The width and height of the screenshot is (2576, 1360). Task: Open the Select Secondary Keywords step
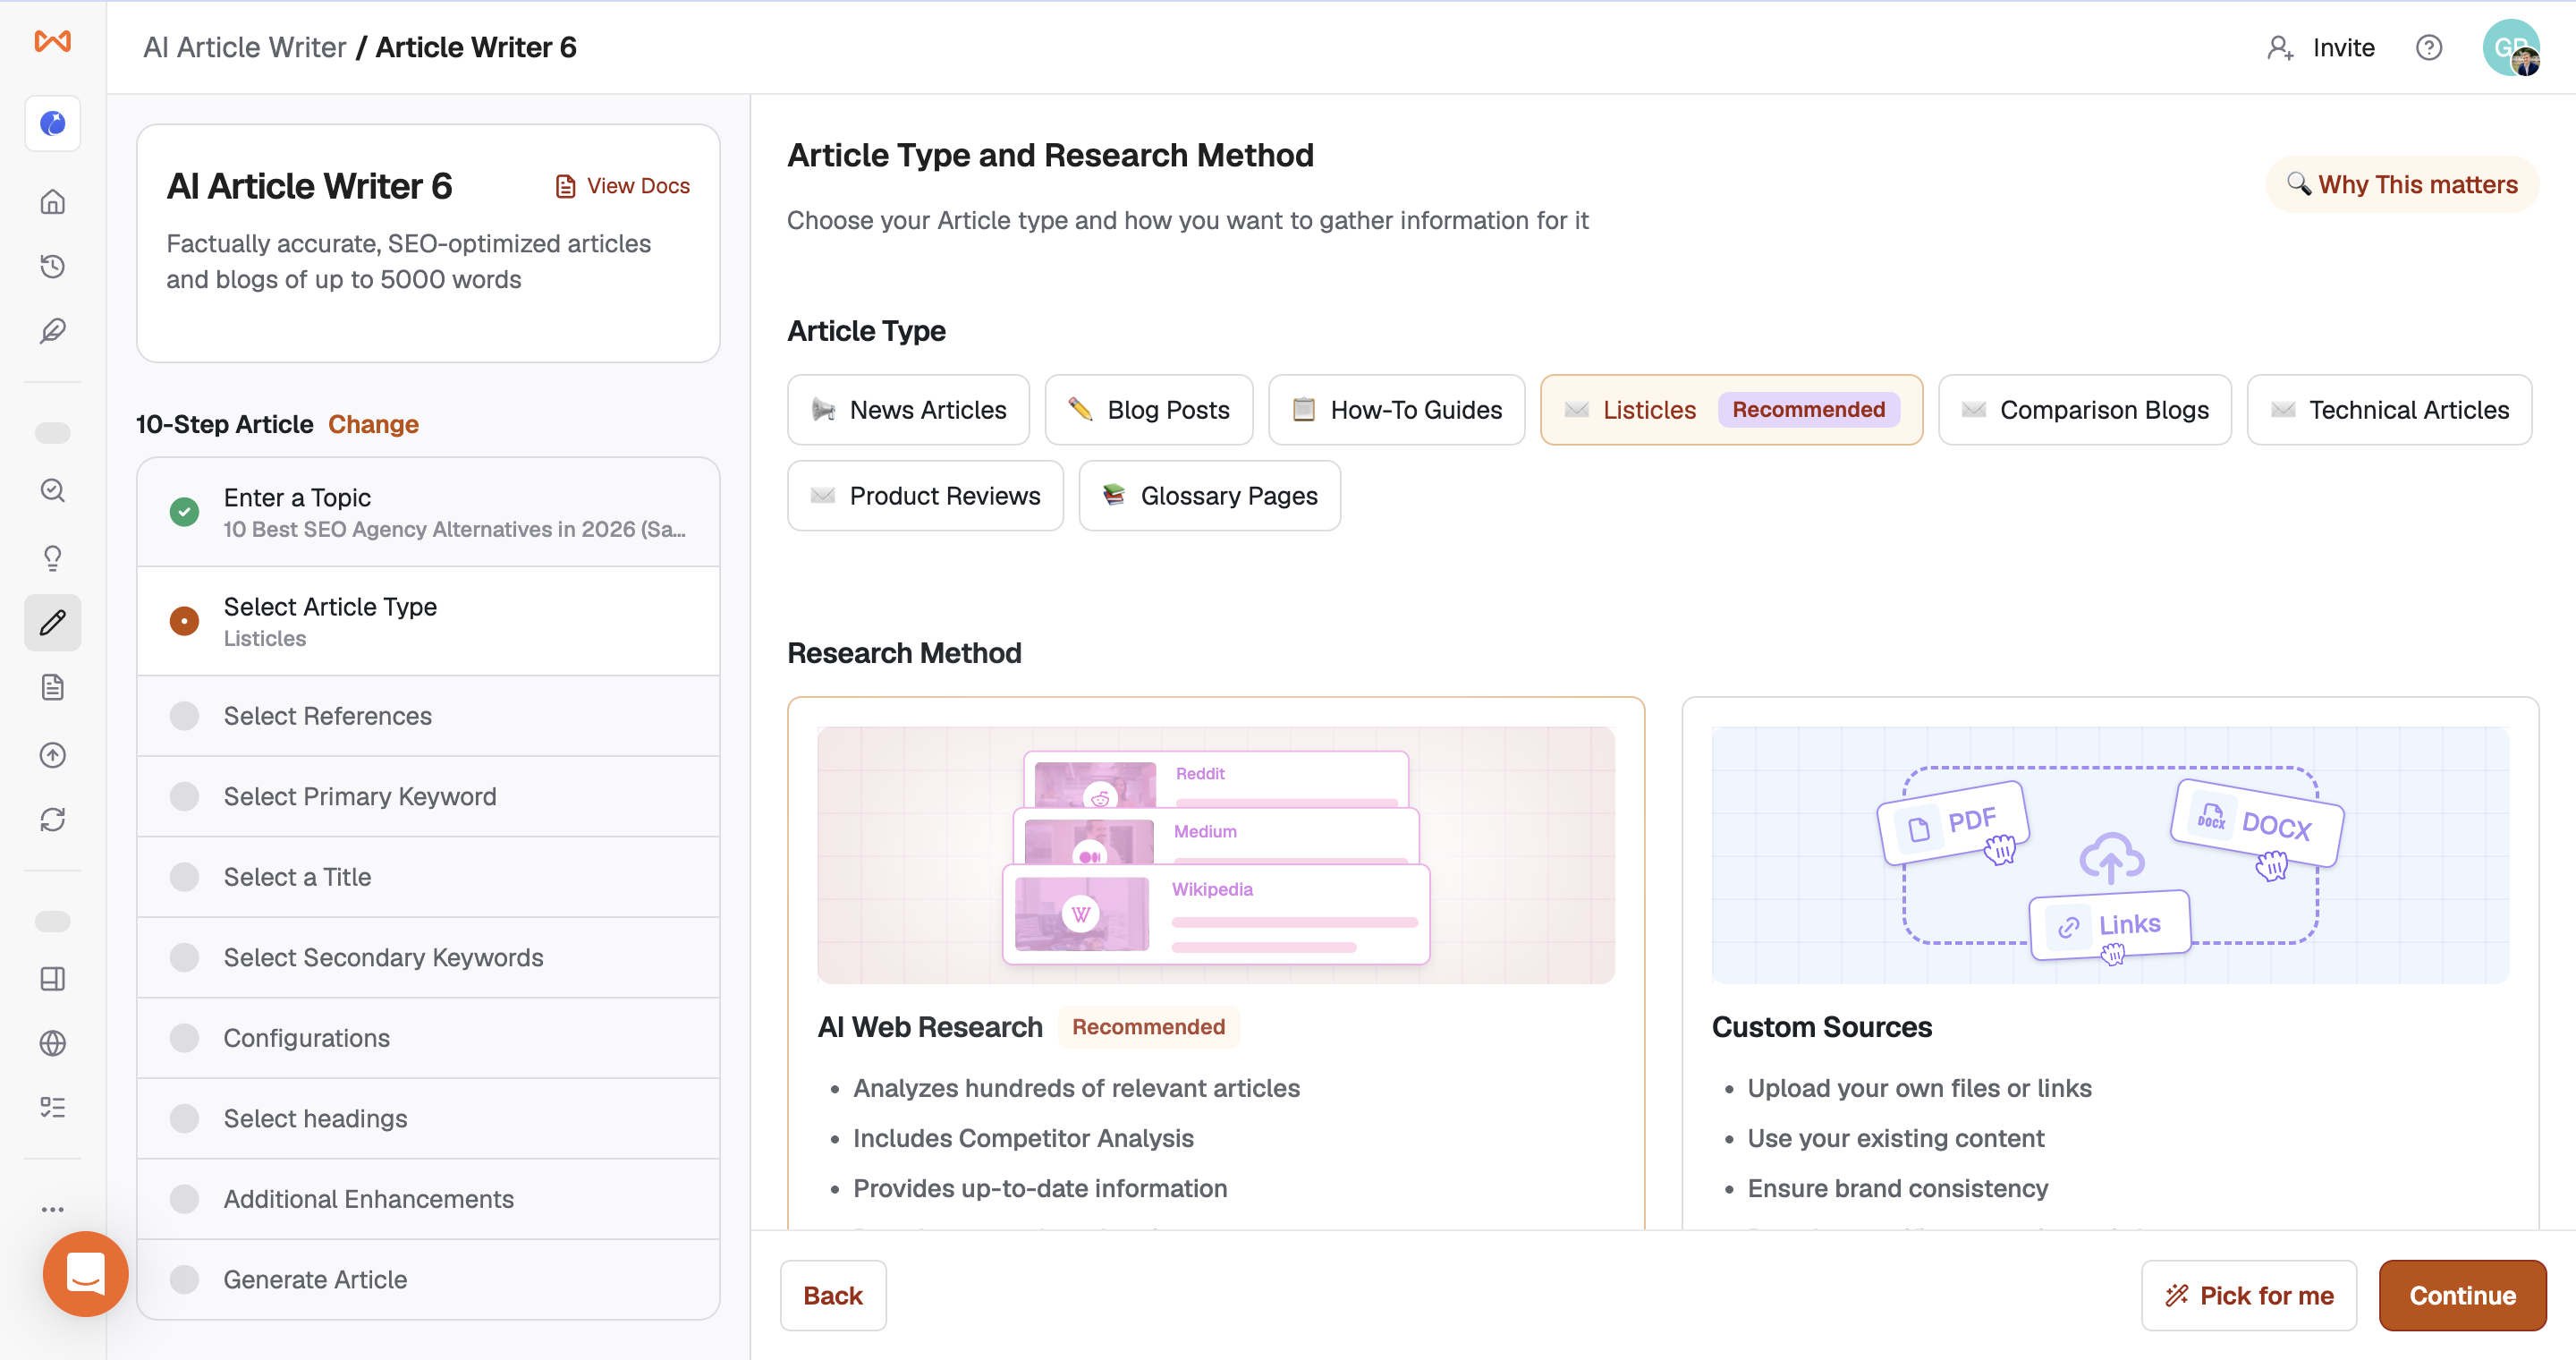click(428, 957)
